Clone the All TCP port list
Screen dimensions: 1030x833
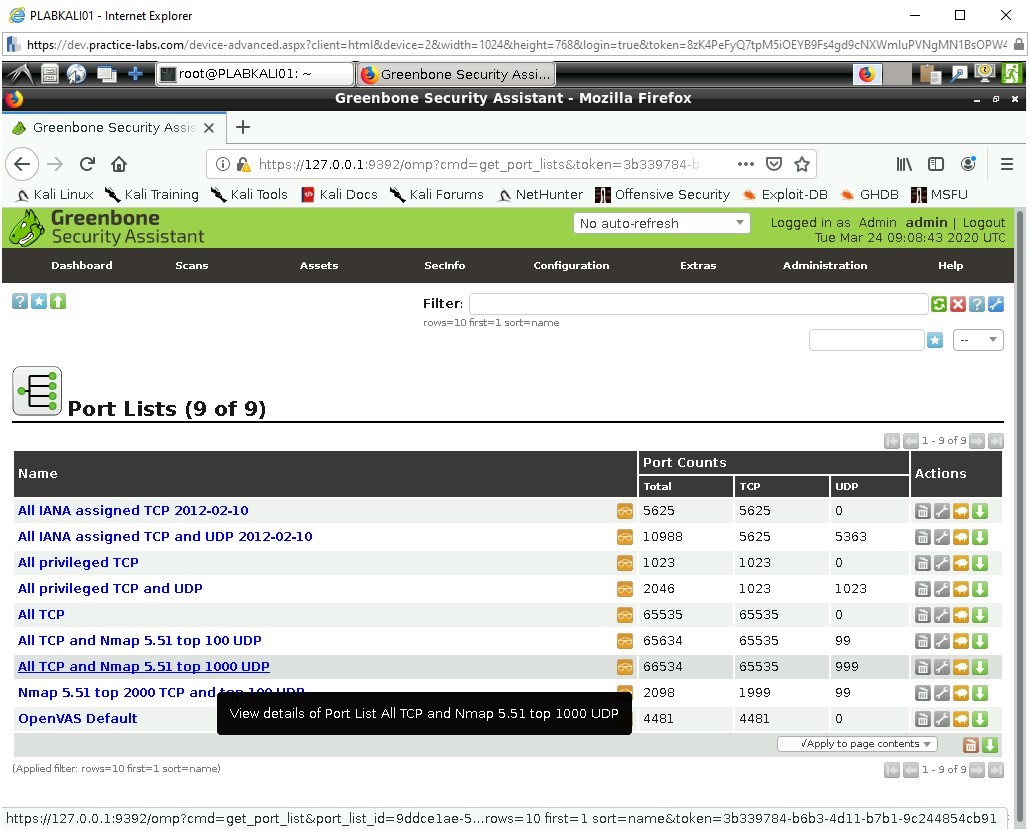pyautogui.click(x=963, y=614)
